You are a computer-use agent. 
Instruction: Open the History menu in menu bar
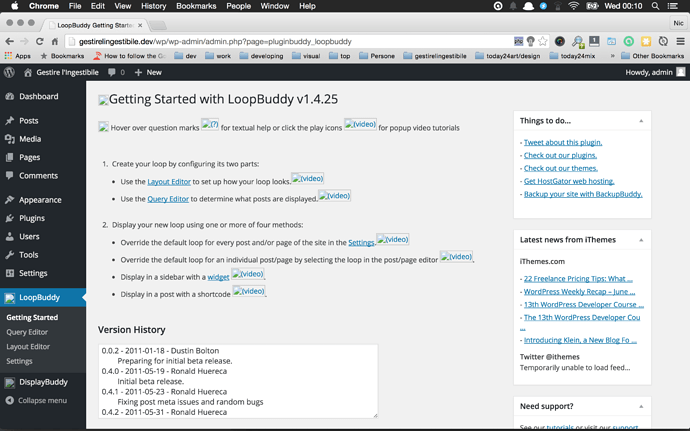[154, 6]
